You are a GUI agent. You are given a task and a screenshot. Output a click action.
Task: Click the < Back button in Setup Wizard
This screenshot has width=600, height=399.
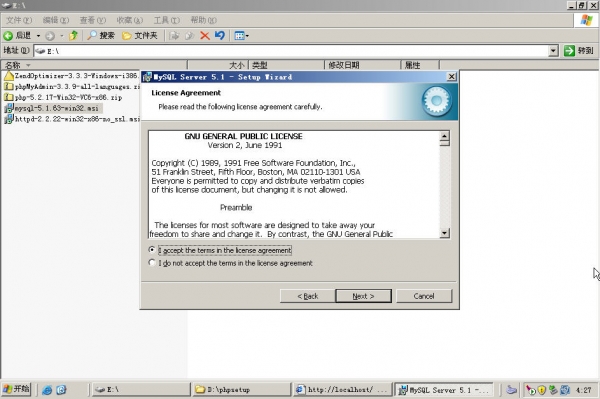pyautogui.click(x=308, y=296)
